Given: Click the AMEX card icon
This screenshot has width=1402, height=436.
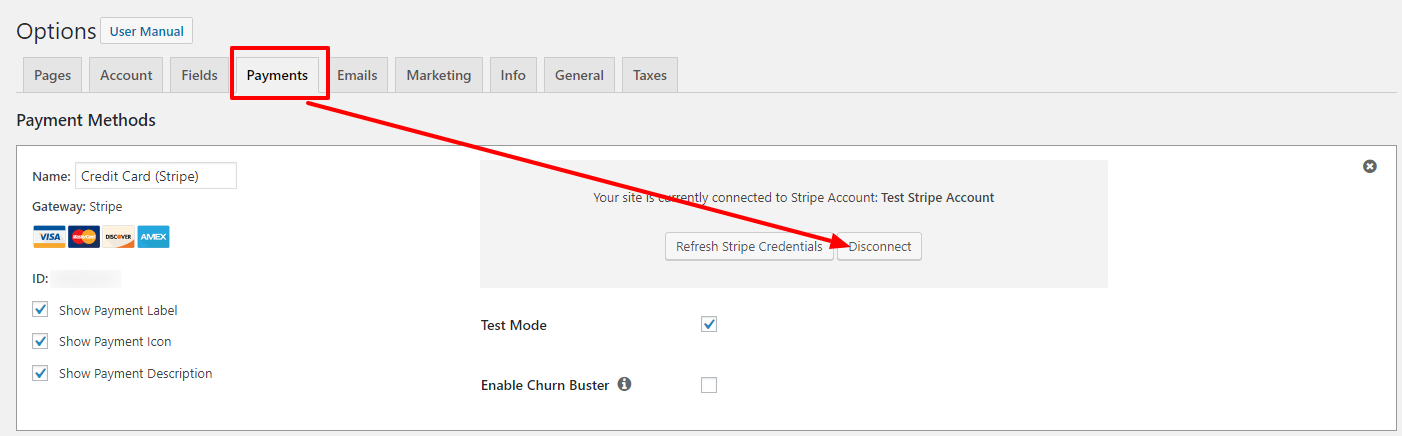Looking at the screenshot, I should click(153, 237).
